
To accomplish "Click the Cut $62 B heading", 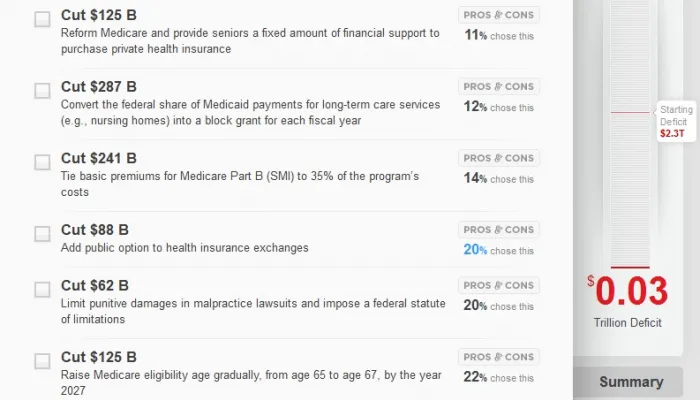I will [x=95, y=286].
